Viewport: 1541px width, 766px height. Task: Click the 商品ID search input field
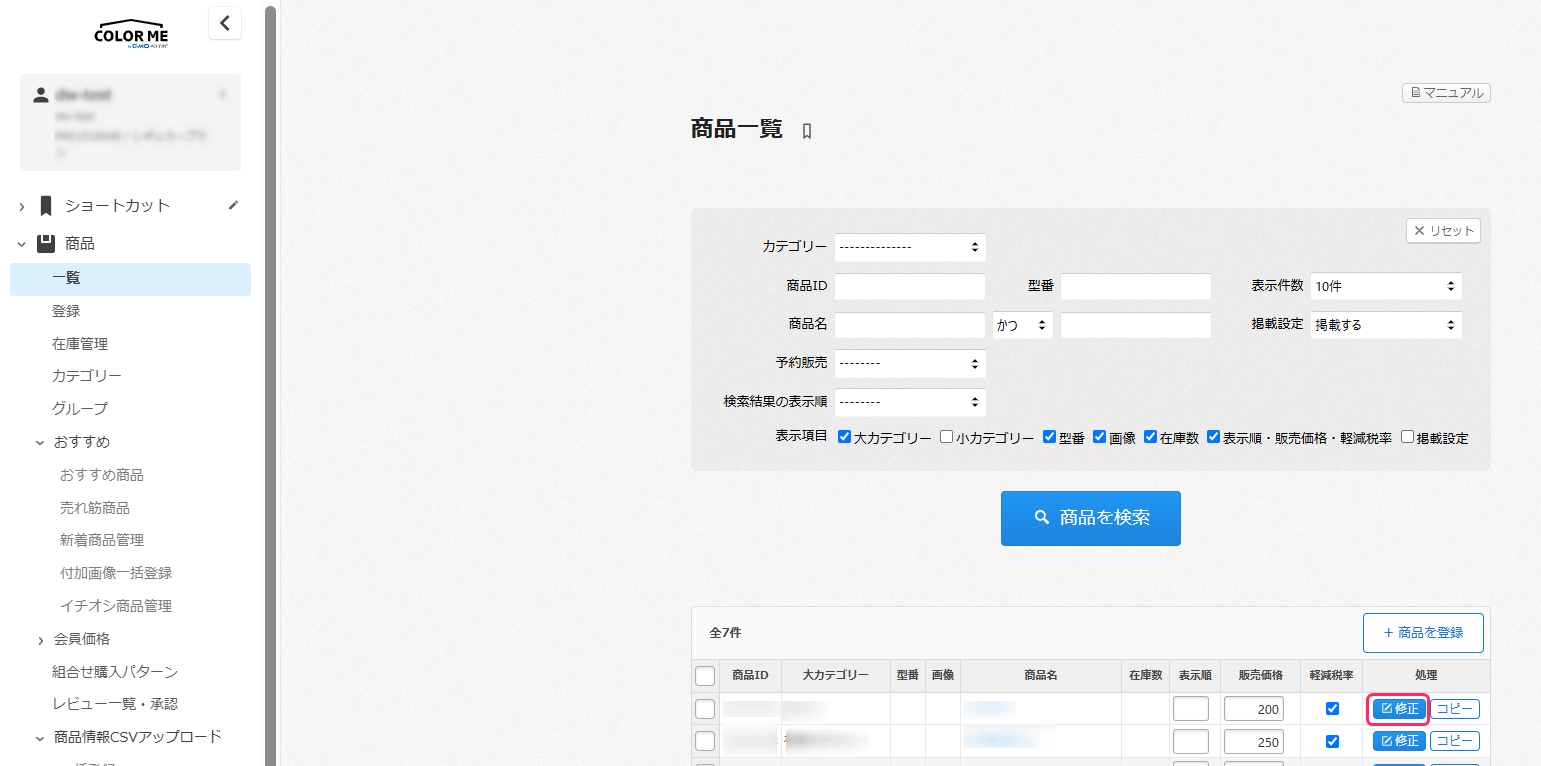click(x=909, y=286)
